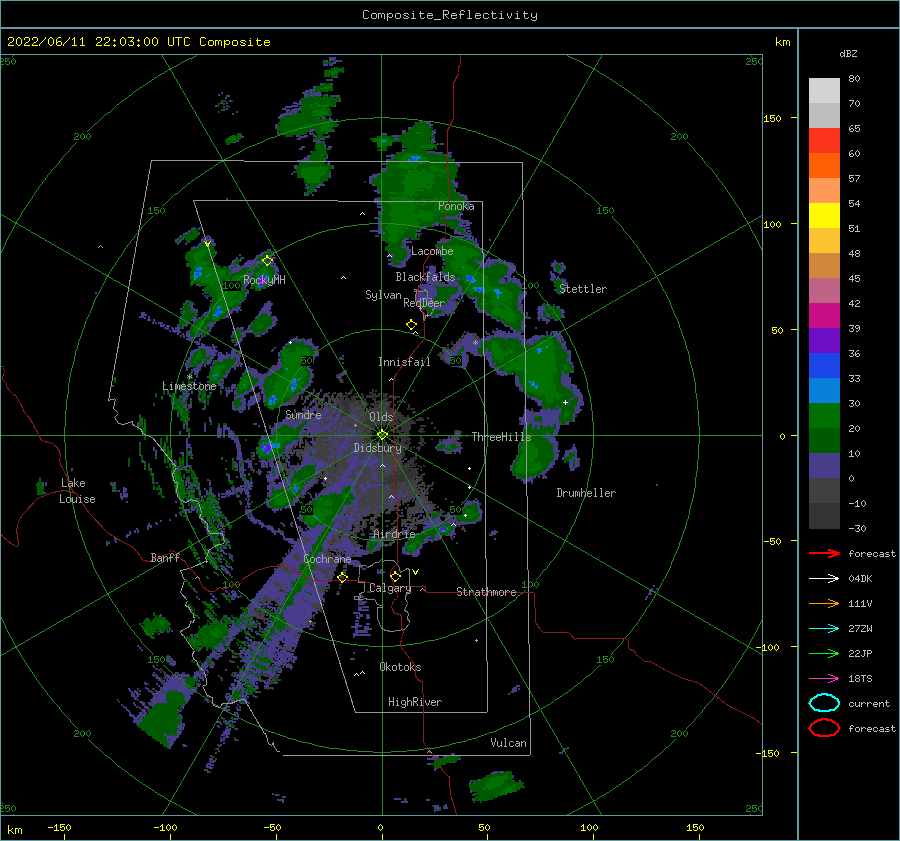
Task: Click the yellow diamond marker above Calgary label
Action: tap(395, 576)
